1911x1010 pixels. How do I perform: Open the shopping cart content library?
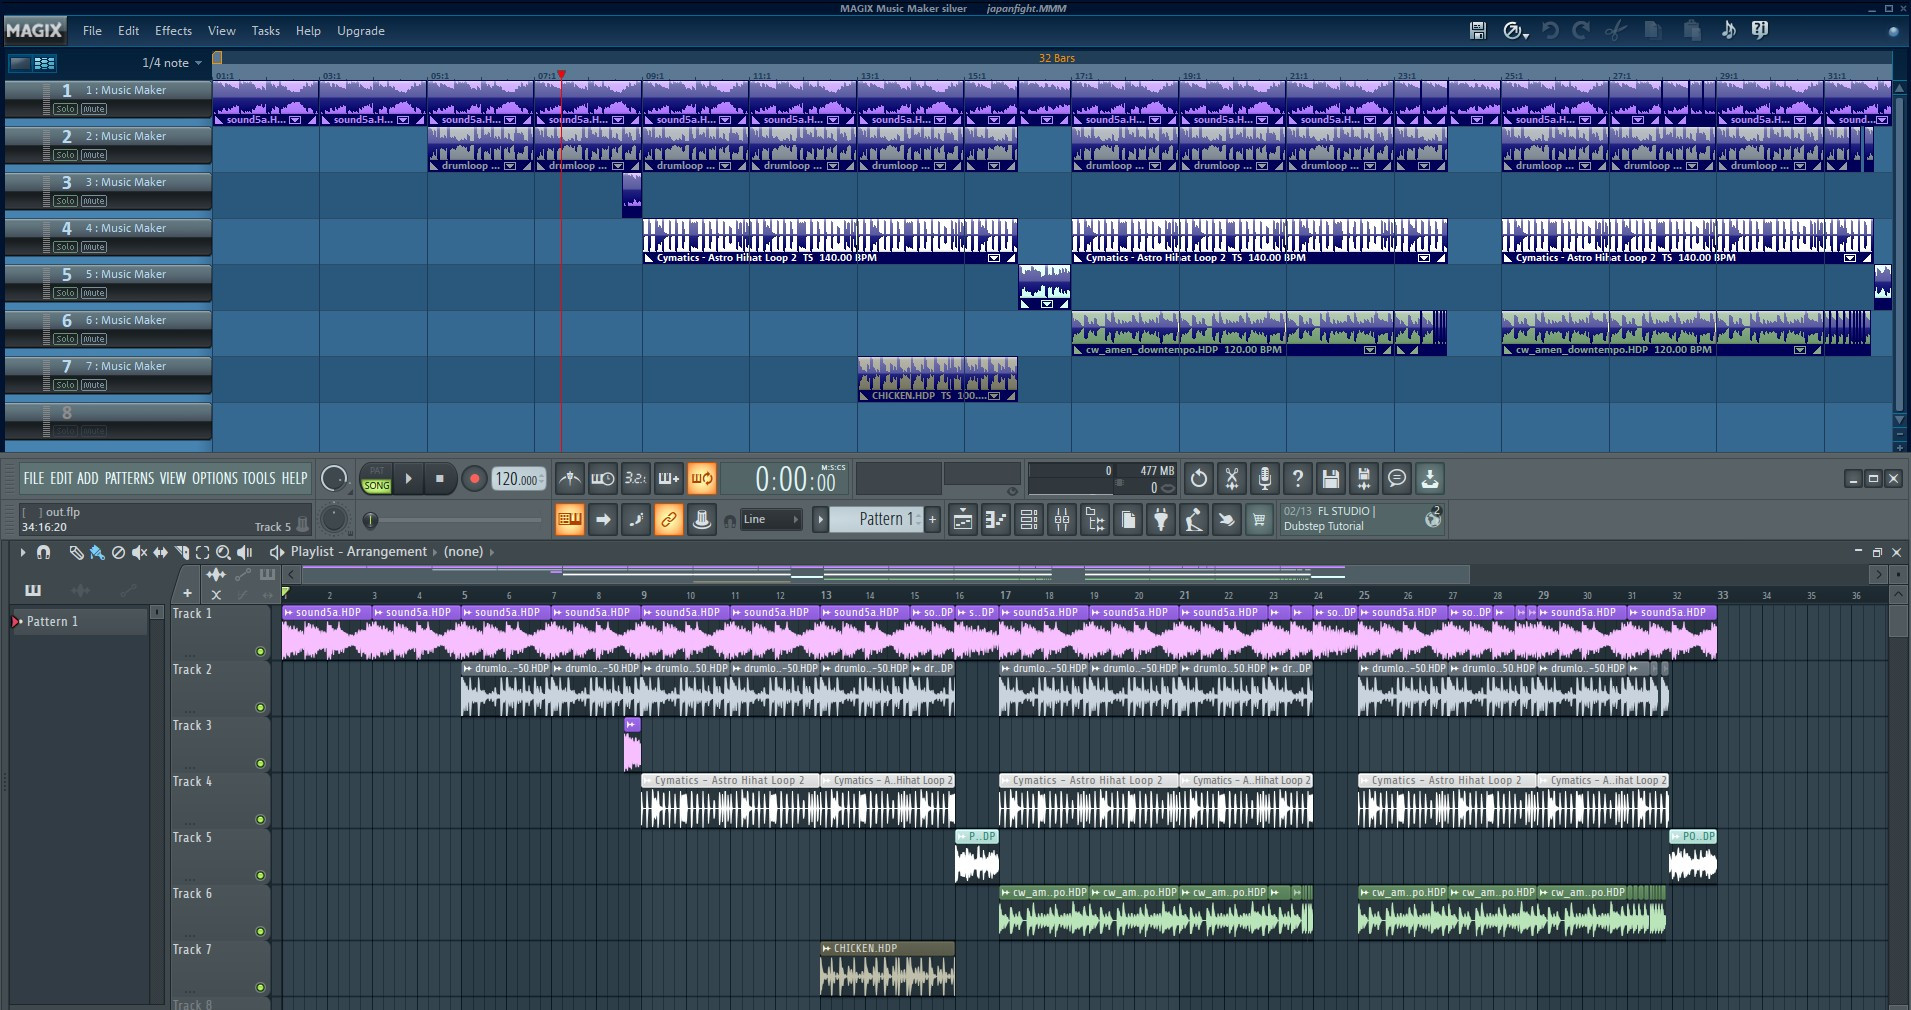point(1260,519)
